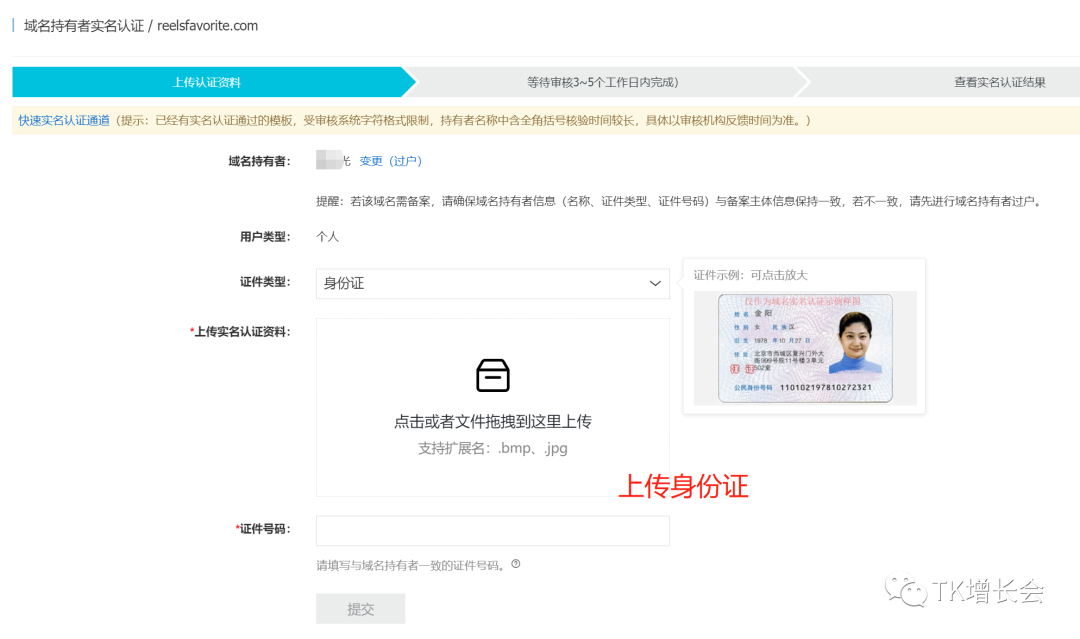Click the red 上传身份证 annotation text
1080x639 pixels.
click(682, 485)
